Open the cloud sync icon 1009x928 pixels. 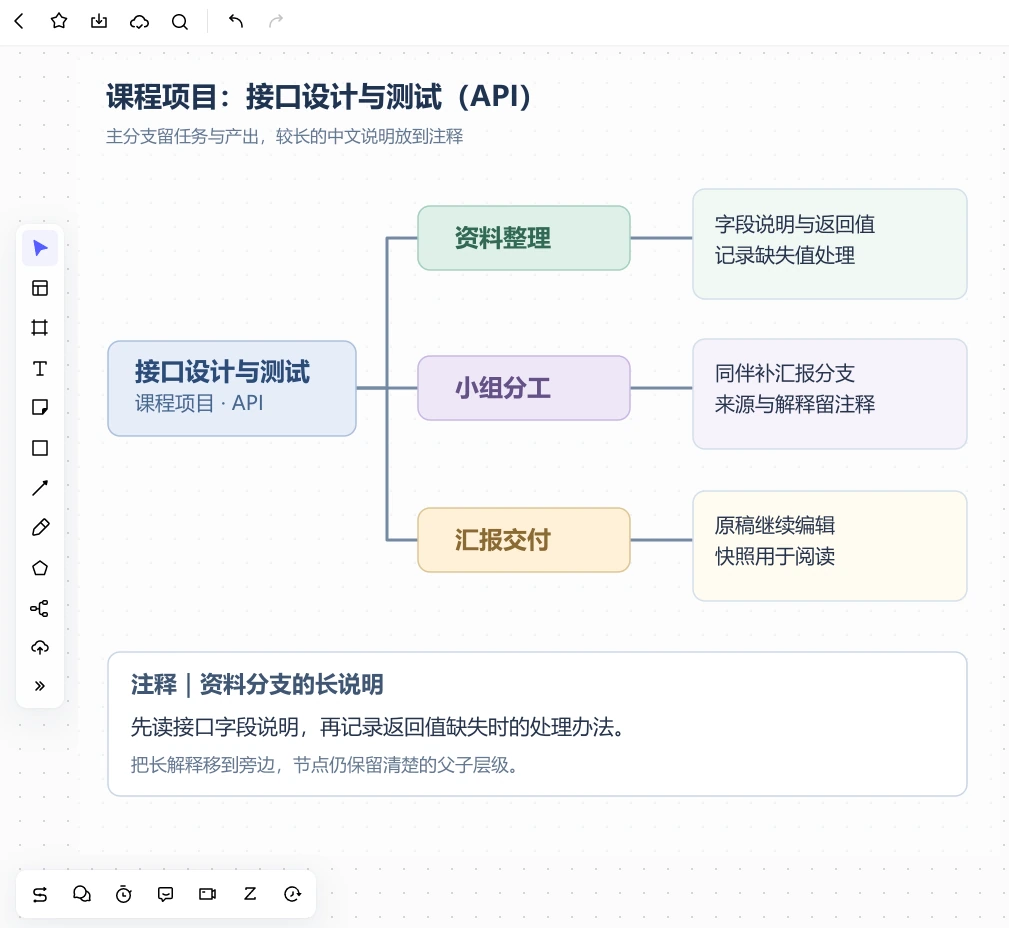coord(139,22)
